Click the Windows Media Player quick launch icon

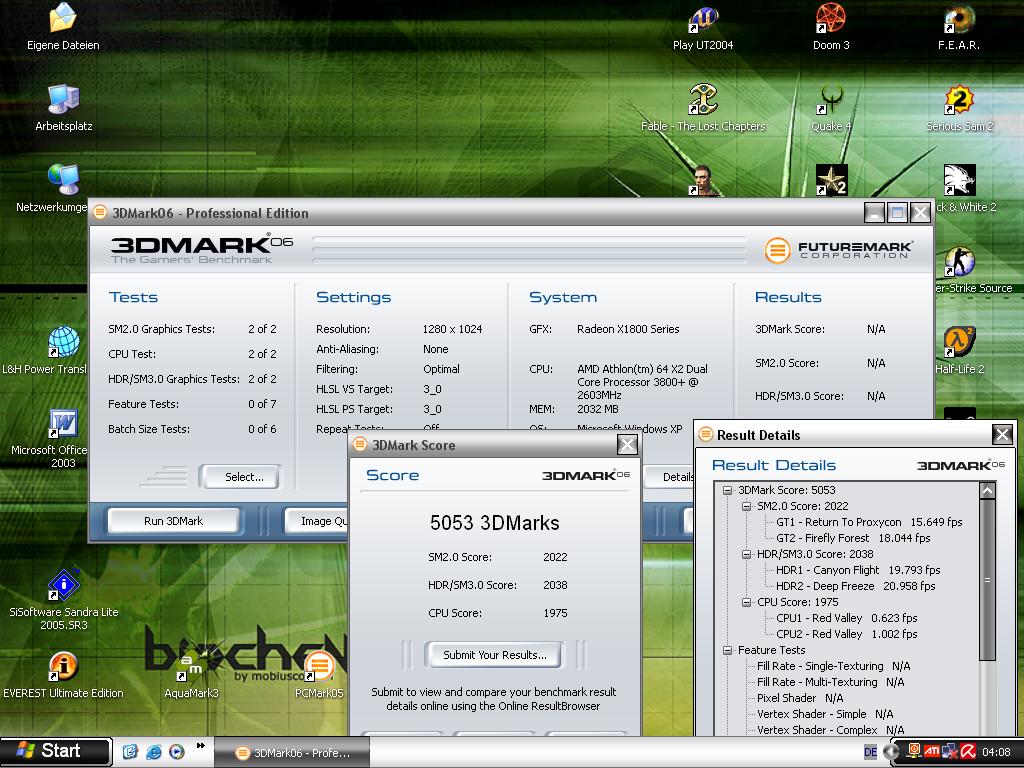click(177, 752)
